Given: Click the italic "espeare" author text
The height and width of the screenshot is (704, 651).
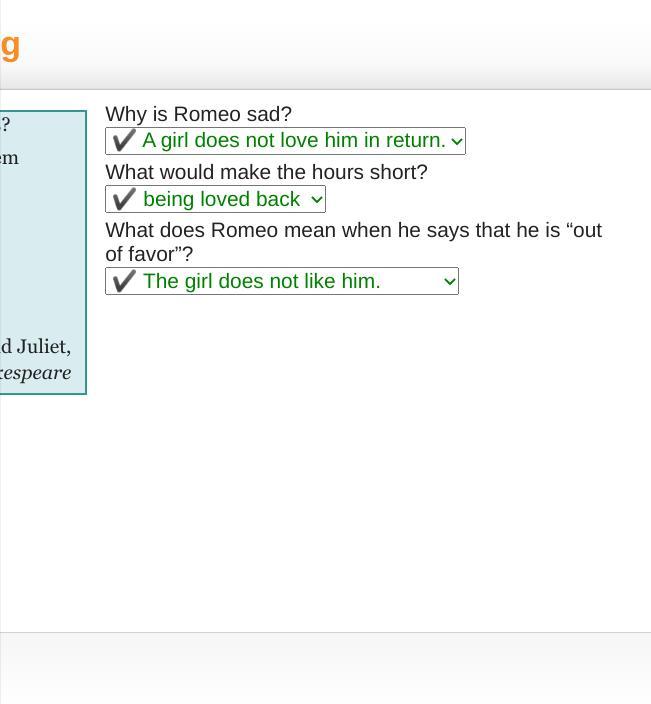Looking at the screenshot, I should 35,373.
